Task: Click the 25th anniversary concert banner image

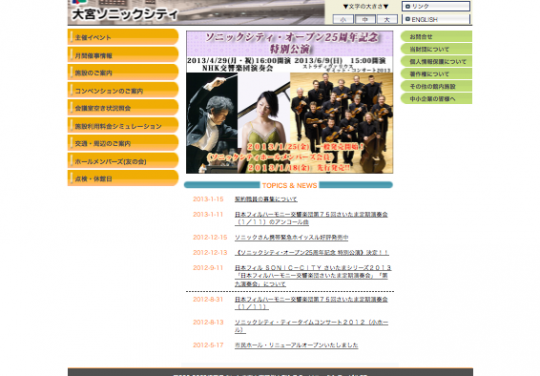Action: click(x=289, y=102)
